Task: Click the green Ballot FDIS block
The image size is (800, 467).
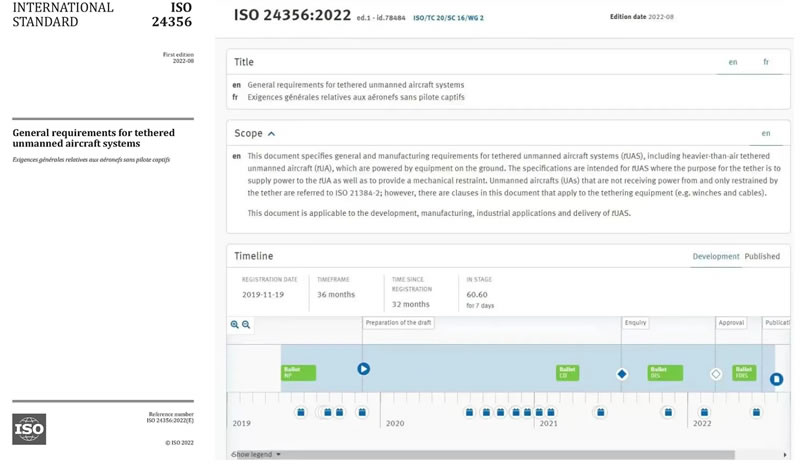Action: (744, 373)
